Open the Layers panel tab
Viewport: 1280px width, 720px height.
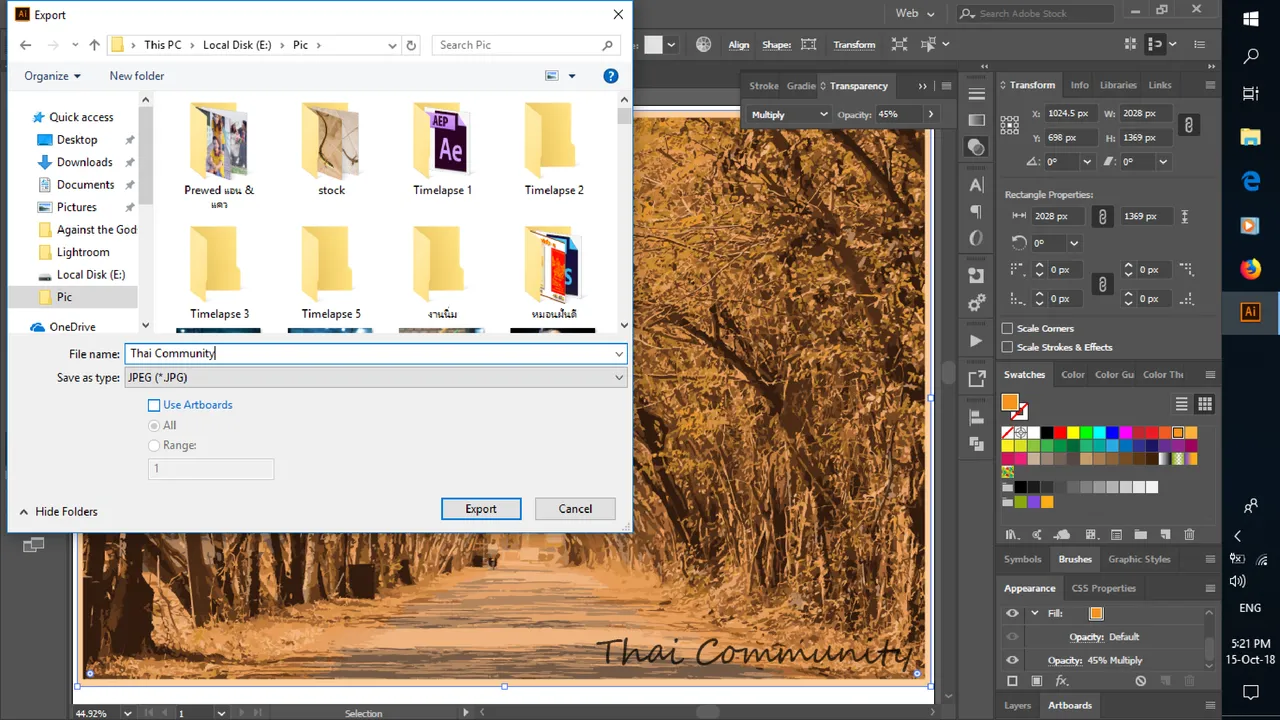tap(1017, 705)
